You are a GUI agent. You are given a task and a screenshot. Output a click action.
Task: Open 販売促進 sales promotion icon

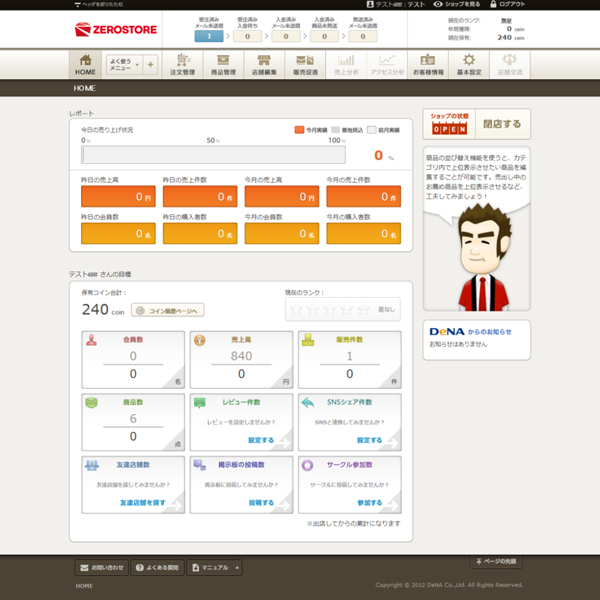(304, 64)
